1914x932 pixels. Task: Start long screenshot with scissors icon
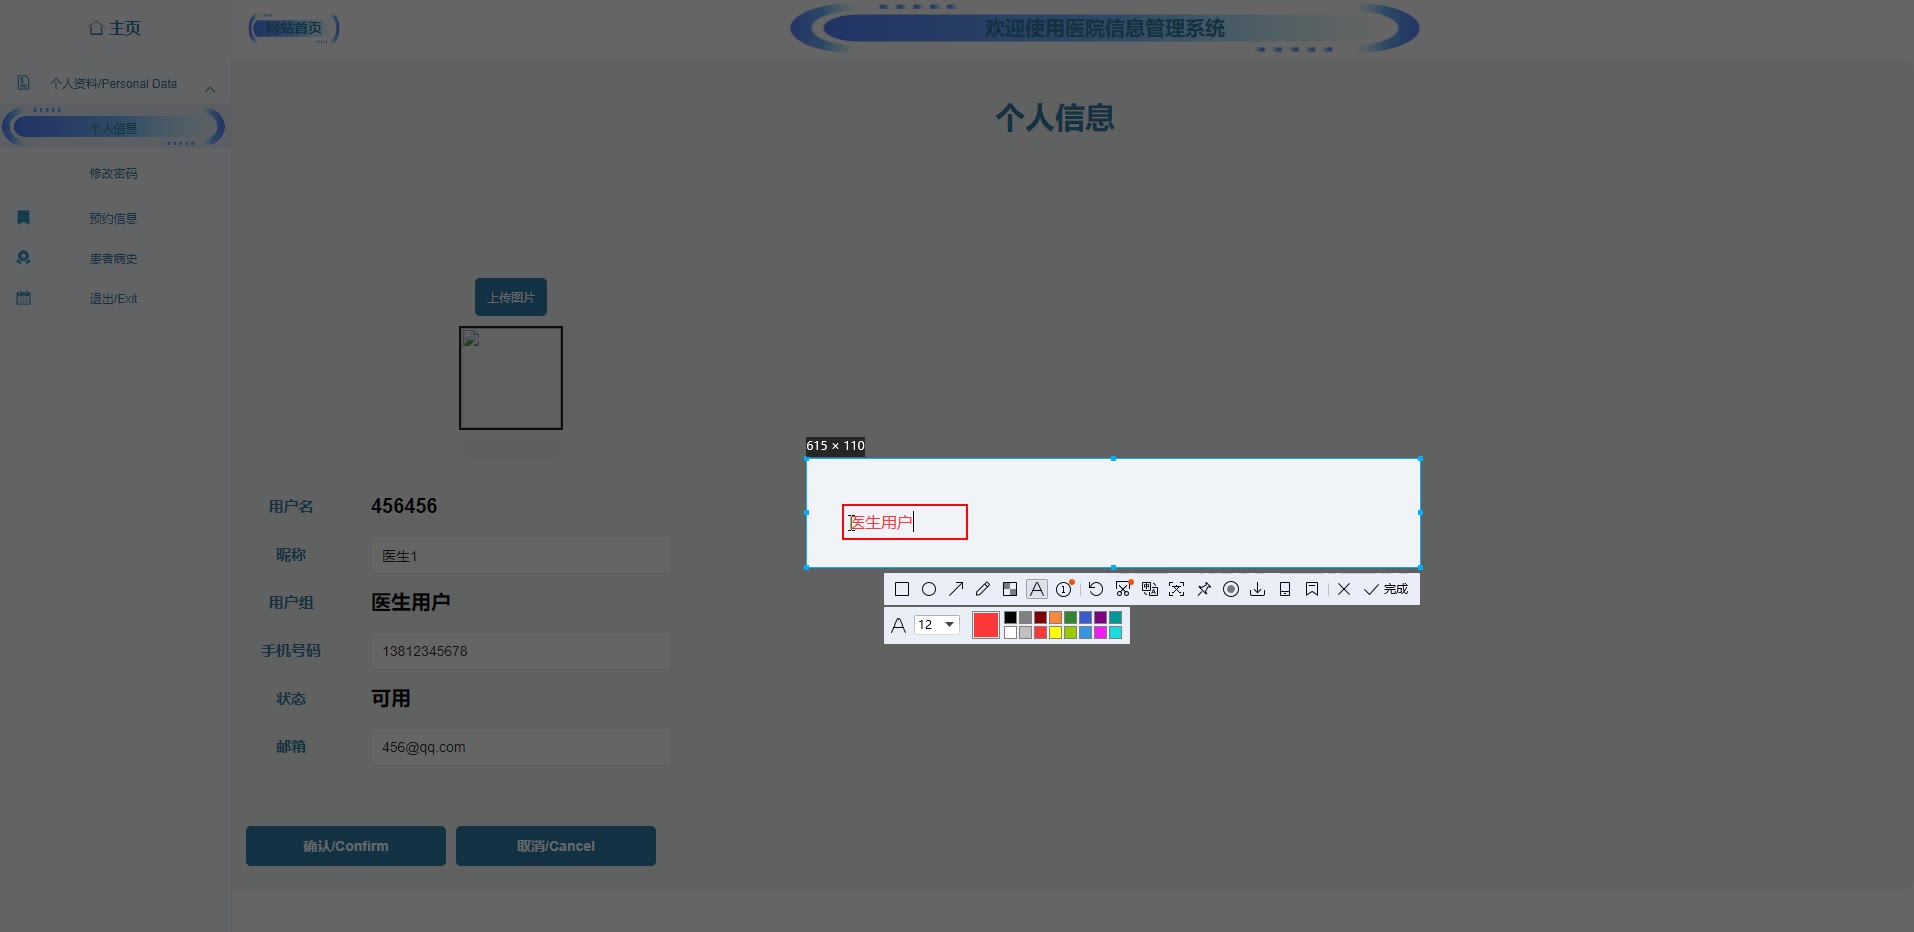1123,589
